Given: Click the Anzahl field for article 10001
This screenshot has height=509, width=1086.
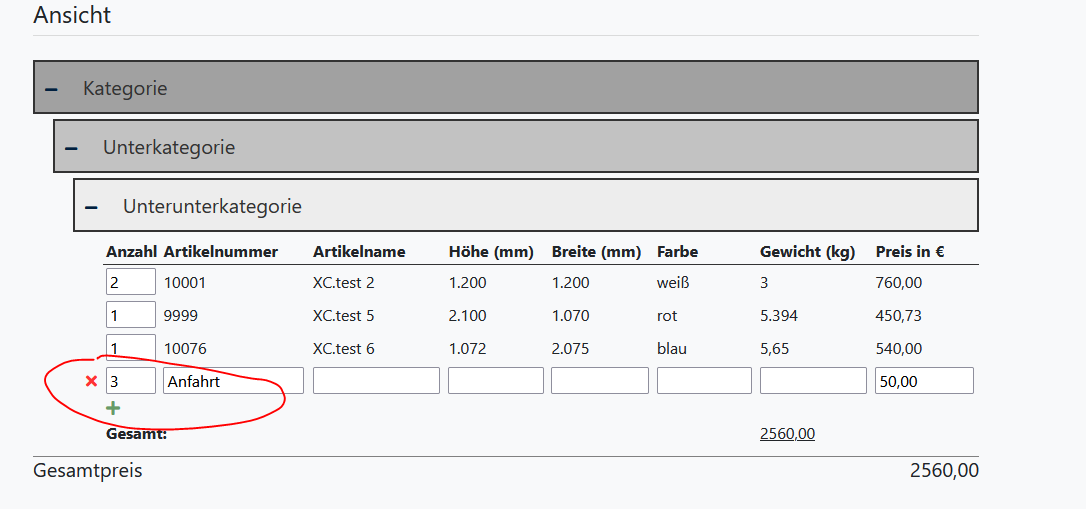Looking at the screenshot, I should 131,282.
